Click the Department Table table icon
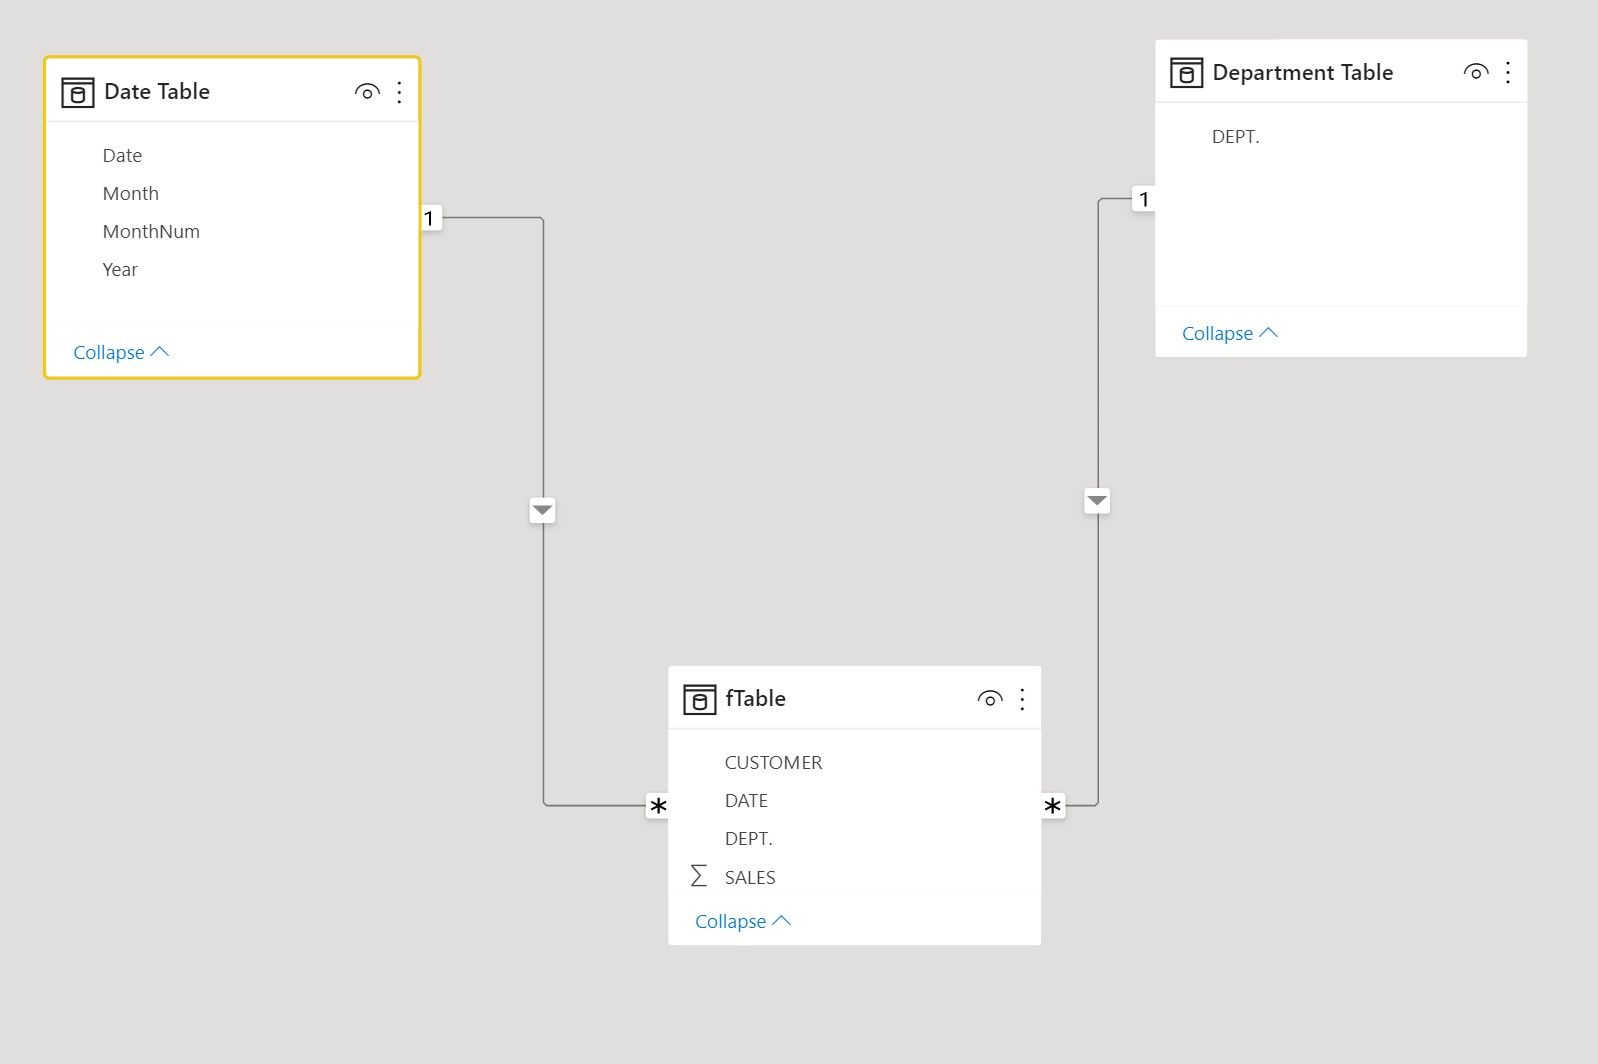The width and height of the screenshot is (1598, 1064). [x=1187, y=73]
